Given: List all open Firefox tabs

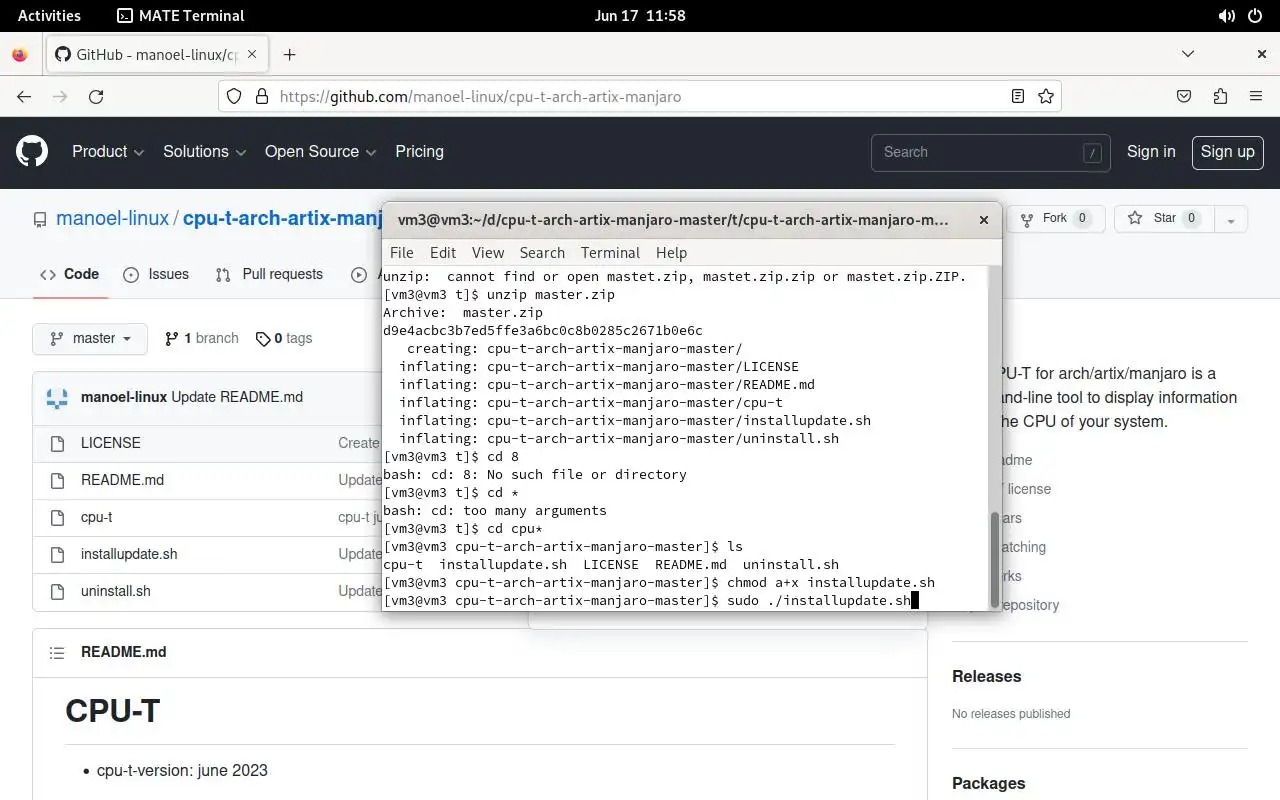Looking at the screenshot, I should pyautogui.click(x=1188, y=54).
